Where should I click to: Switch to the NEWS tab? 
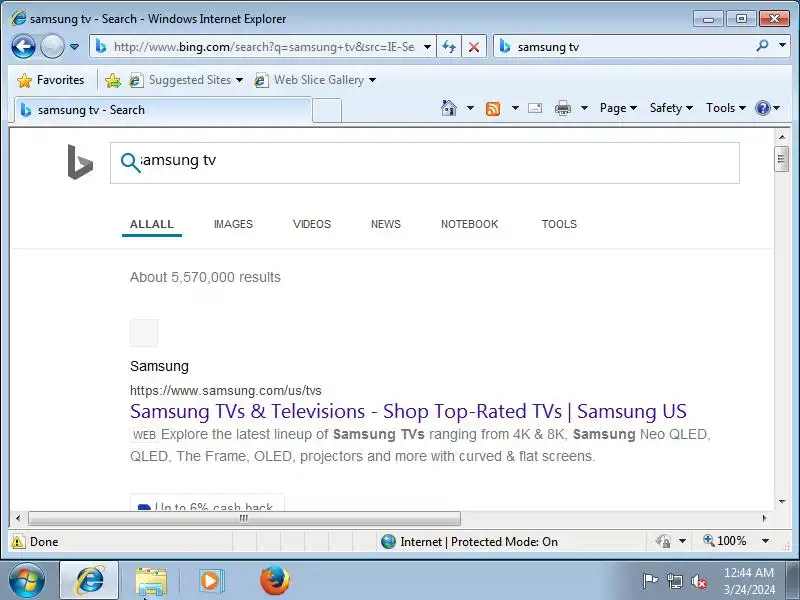point(386,224)
